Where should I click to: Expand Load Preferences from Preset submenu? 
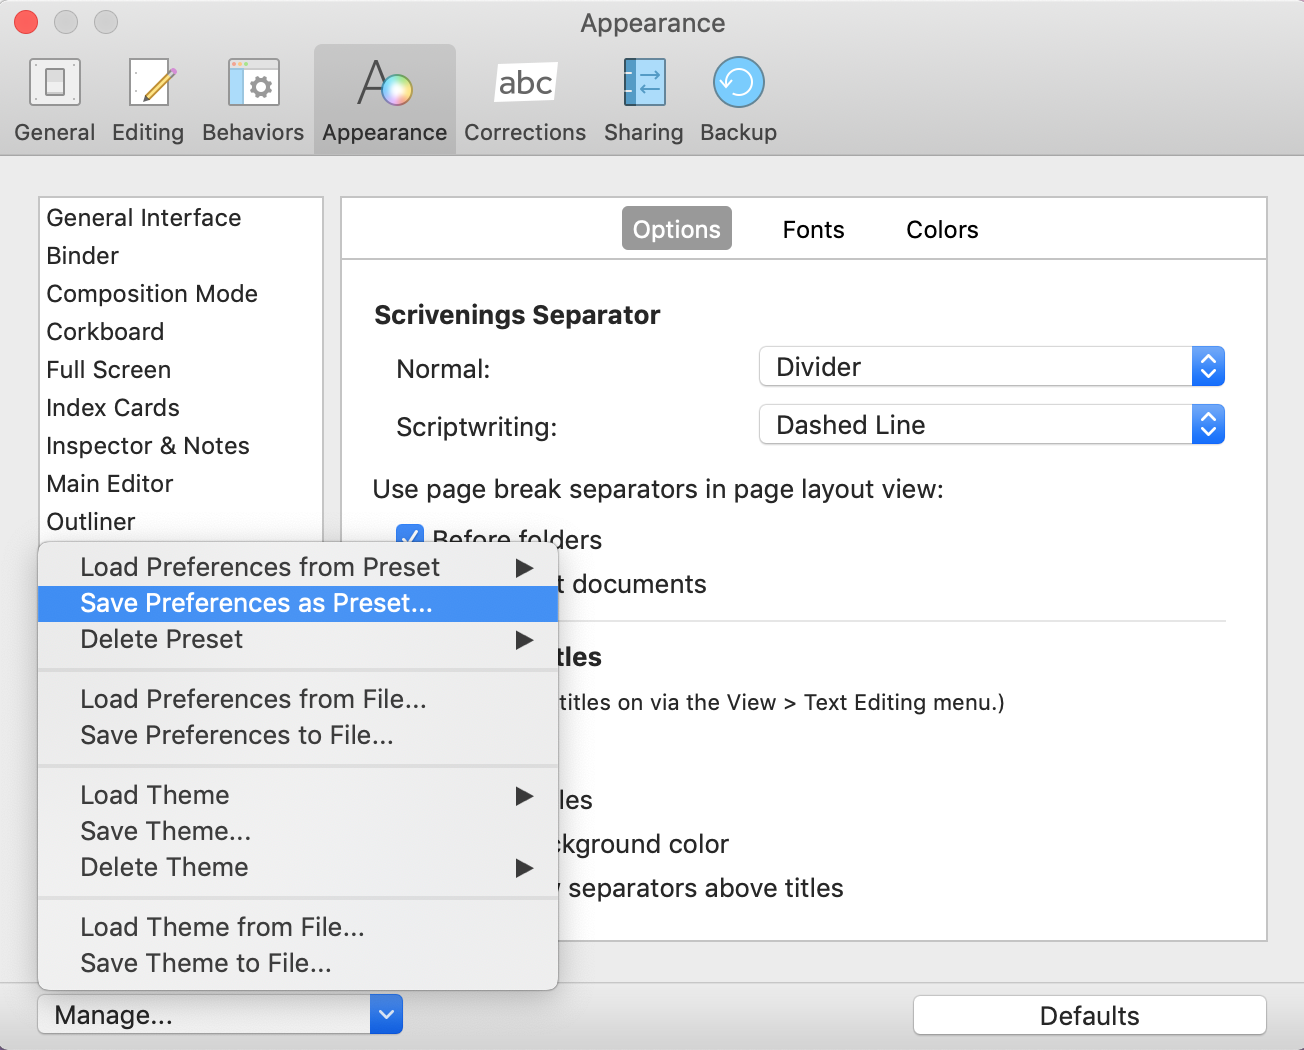coord(298,567)
